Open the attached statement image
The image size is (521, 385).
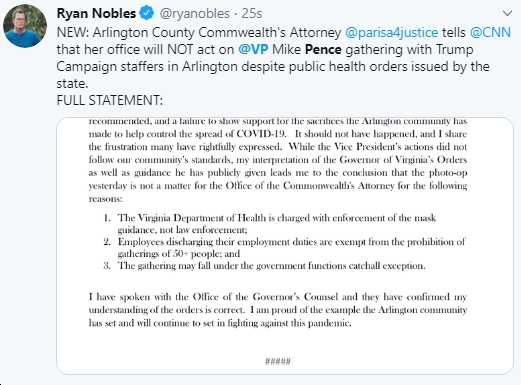[285, 246]
